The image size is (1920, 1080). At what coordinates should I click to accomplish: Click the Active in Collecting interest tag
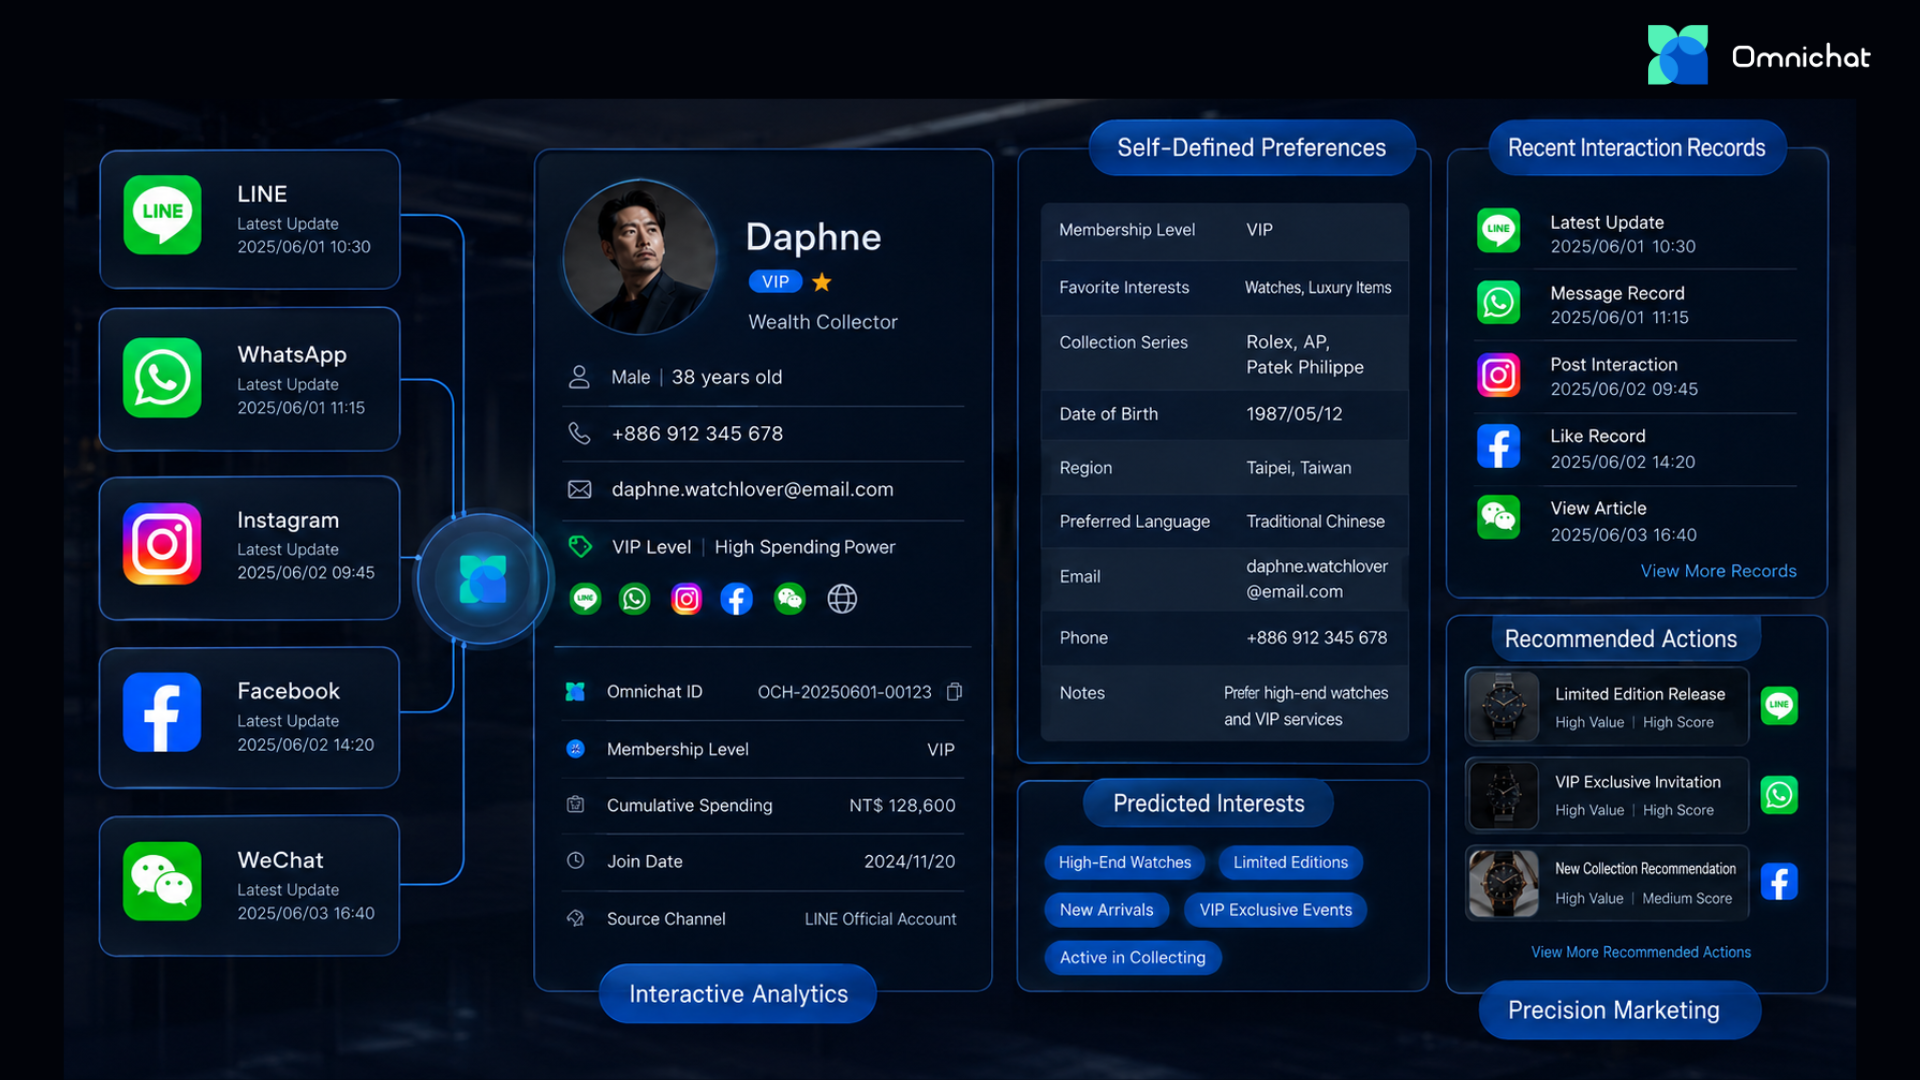click(1133, 958)
